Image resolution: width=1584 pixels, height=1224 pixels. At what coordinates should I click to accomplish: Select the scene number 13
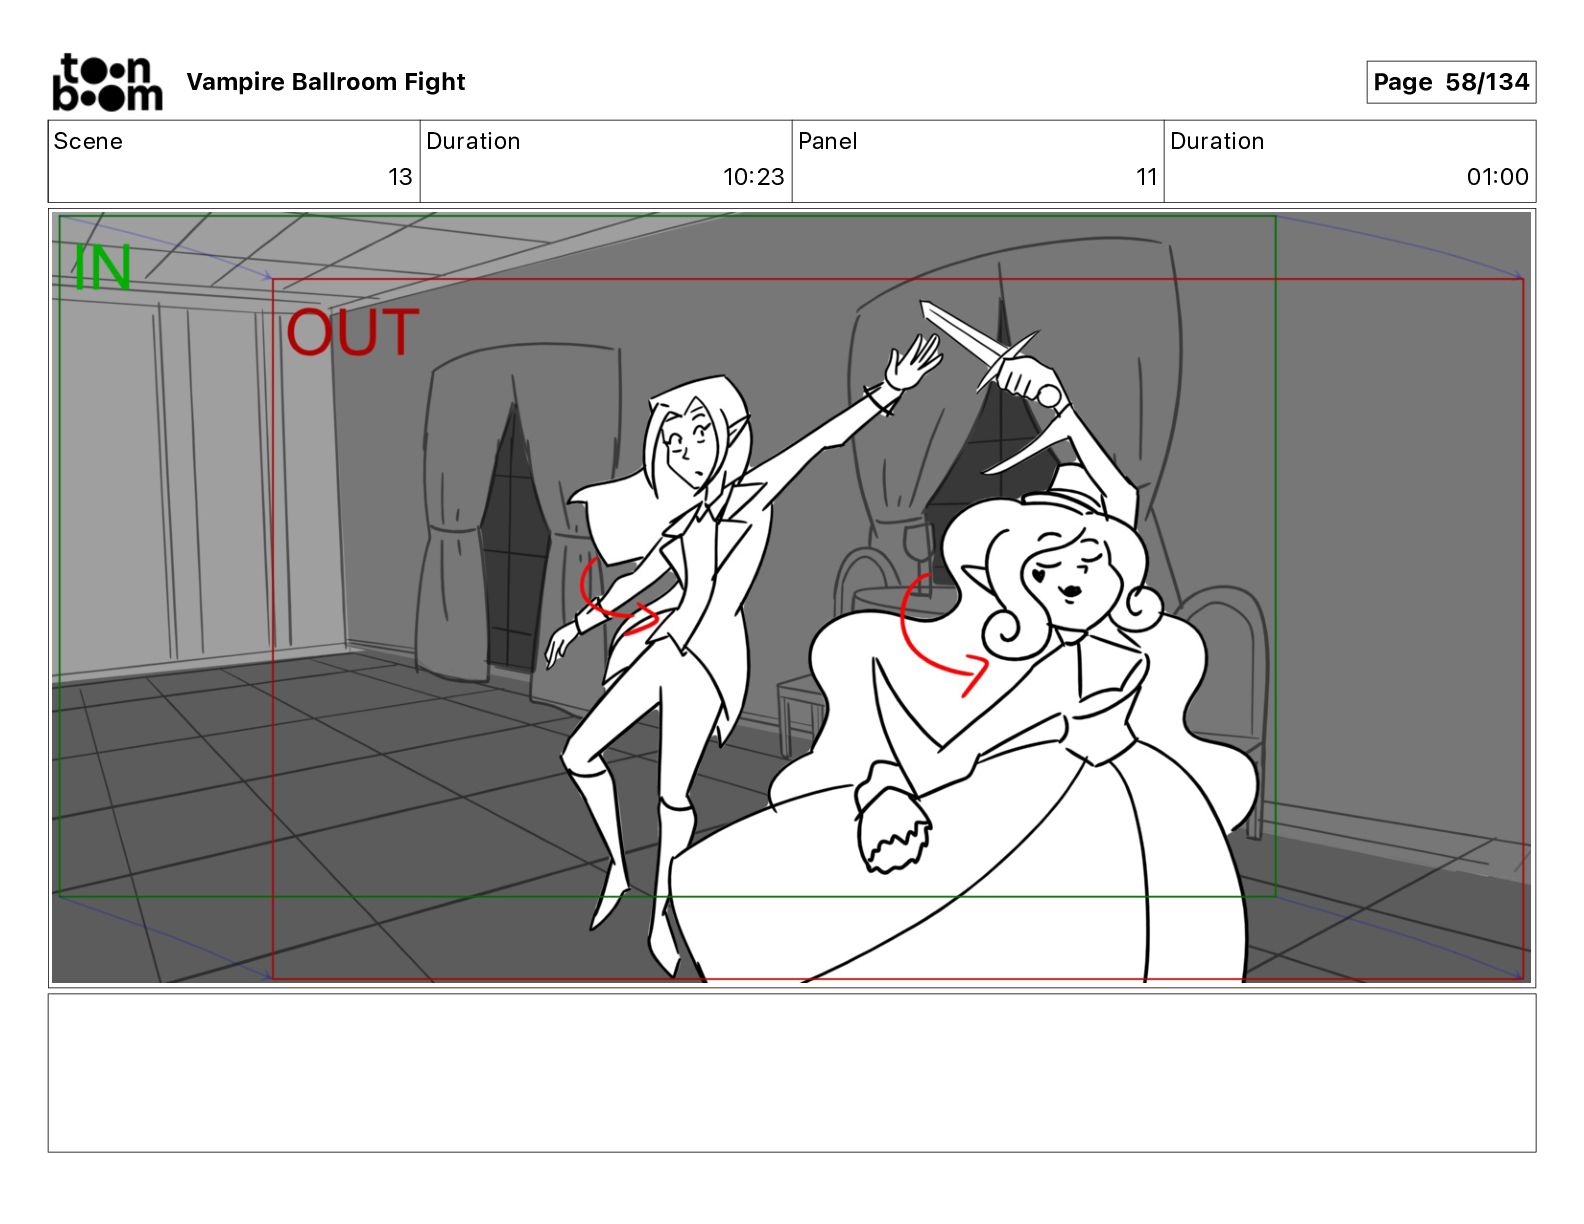(x=400, y=177)
